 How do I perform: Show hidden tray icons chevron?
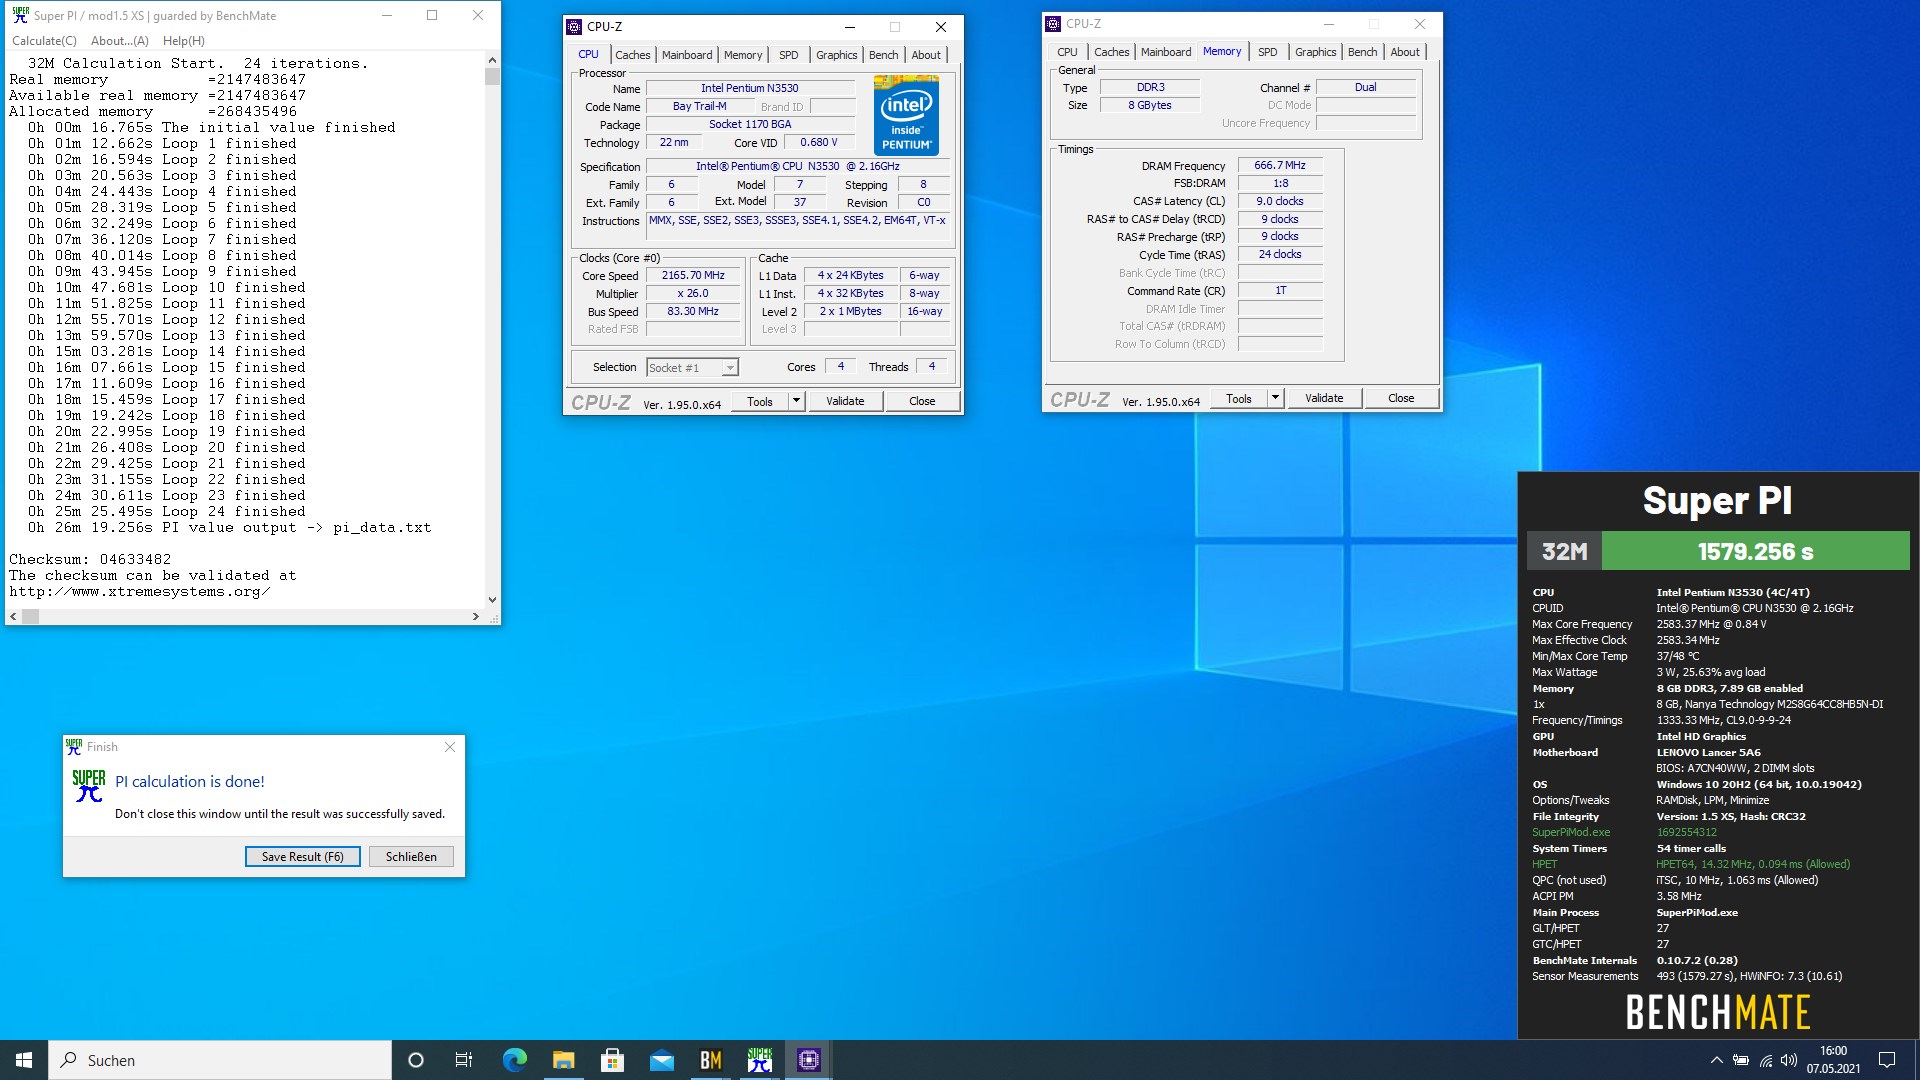1716,1060
